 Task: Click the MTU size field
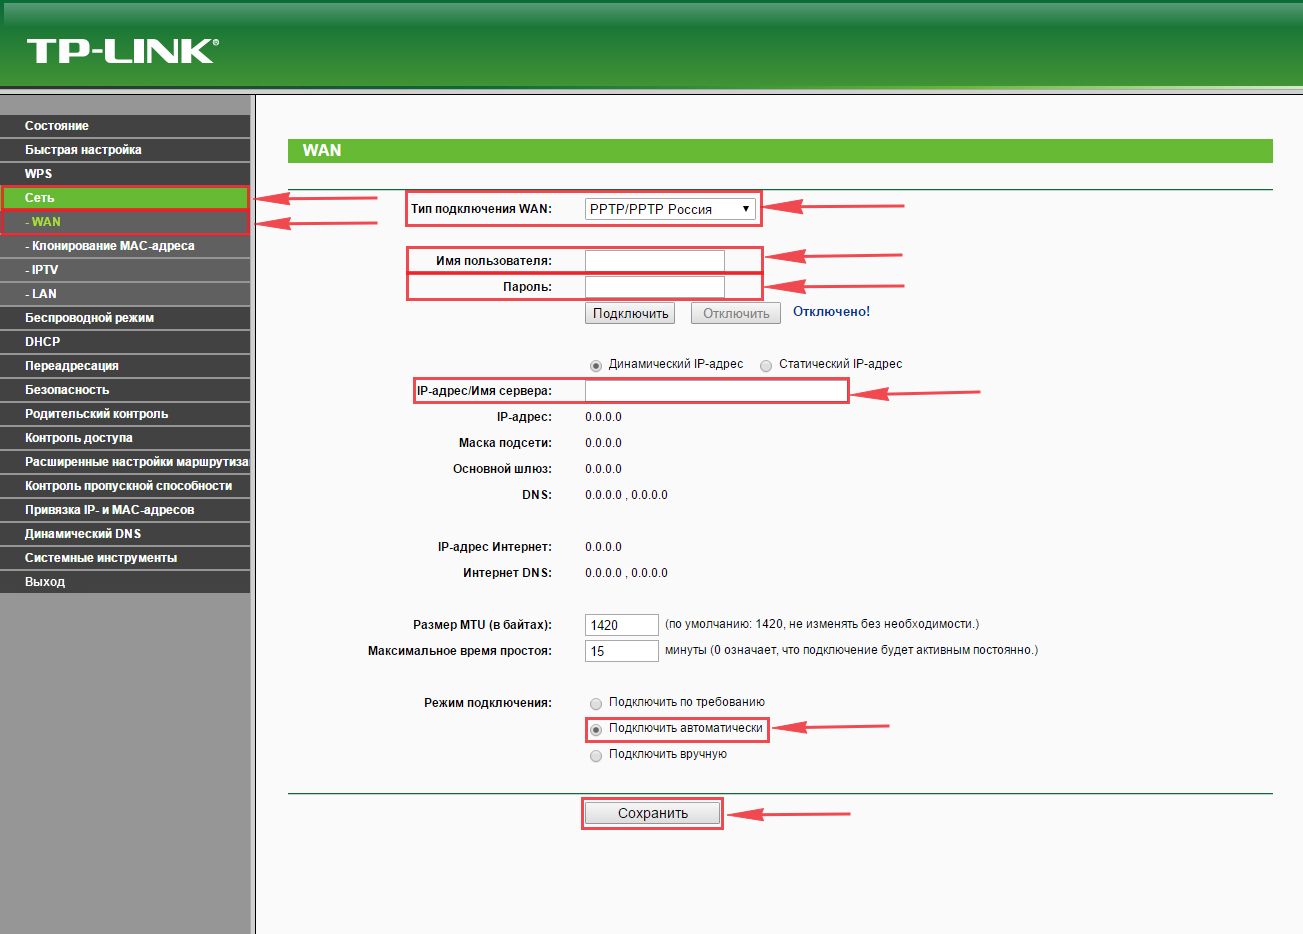click(621, 625)
